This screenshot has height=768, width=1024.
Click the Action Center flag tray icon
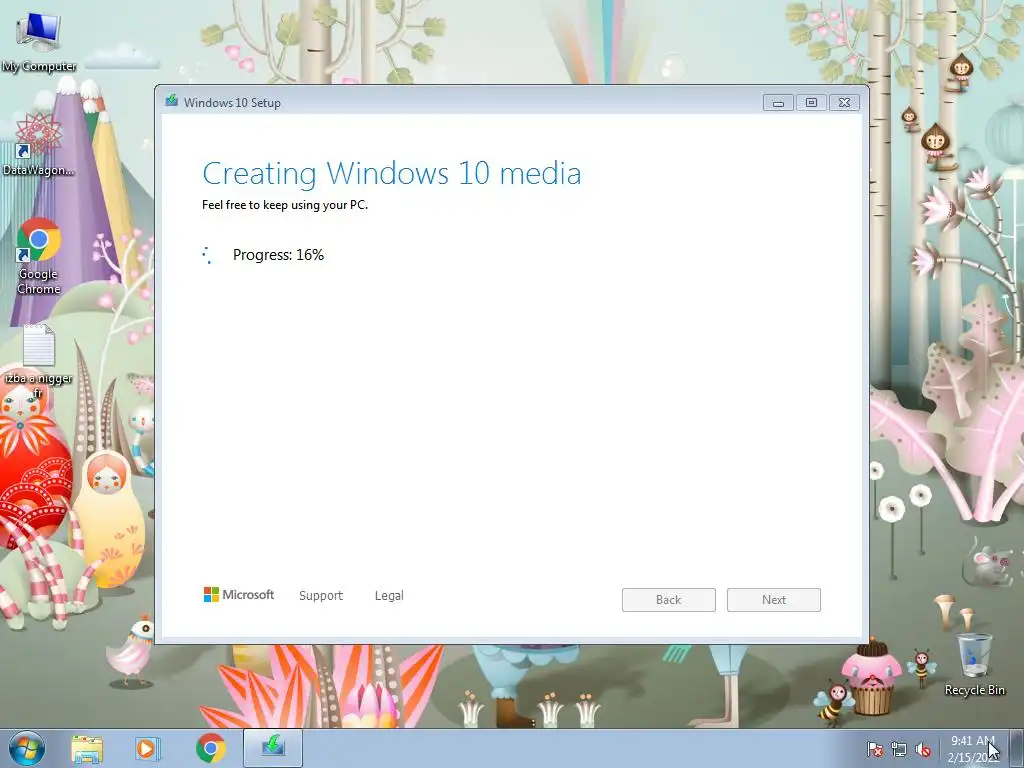[874, 750]
